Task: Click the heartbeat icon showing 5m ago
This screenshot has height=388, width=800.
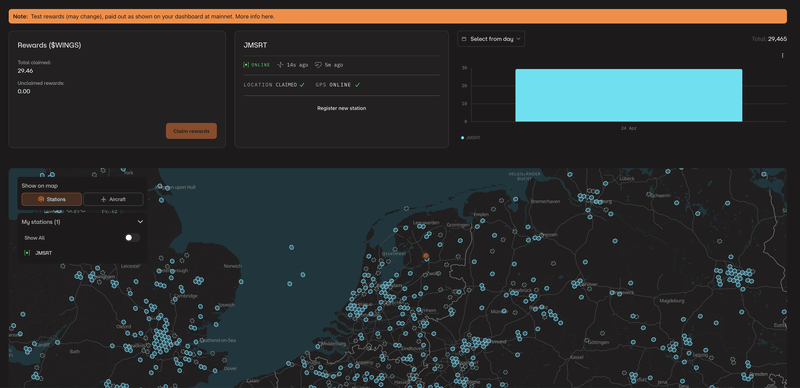Action: tap(318, 65)
